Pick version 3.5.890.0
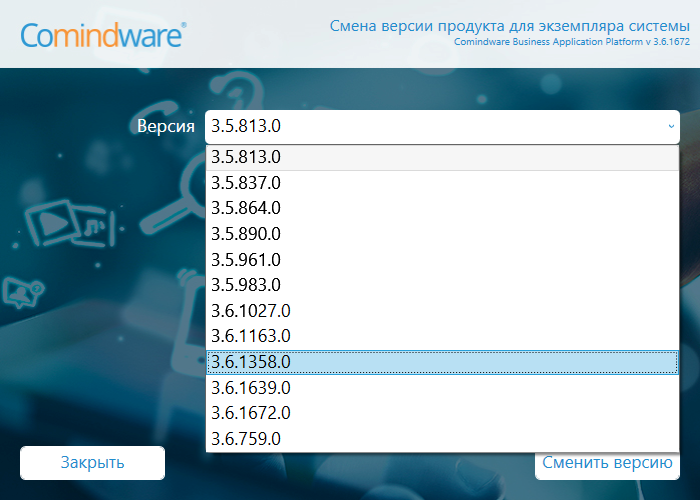 click(x=442, y=234)
